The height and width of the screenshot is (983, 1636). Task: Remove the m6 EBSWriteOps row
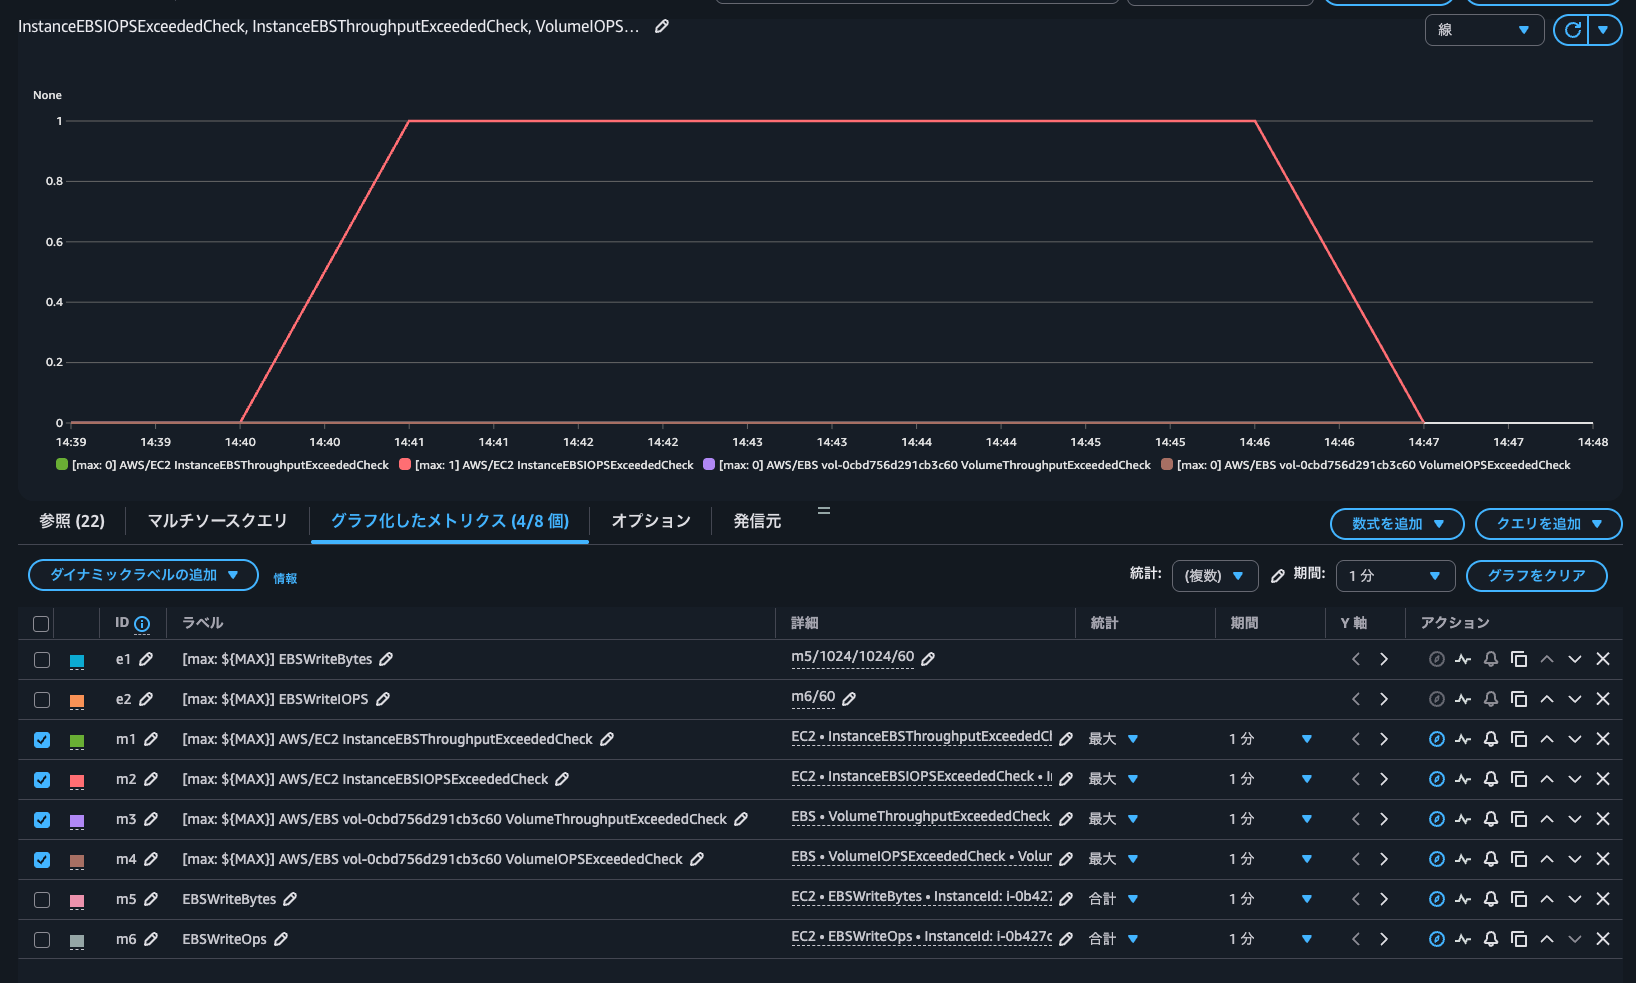click(1602, 939)
